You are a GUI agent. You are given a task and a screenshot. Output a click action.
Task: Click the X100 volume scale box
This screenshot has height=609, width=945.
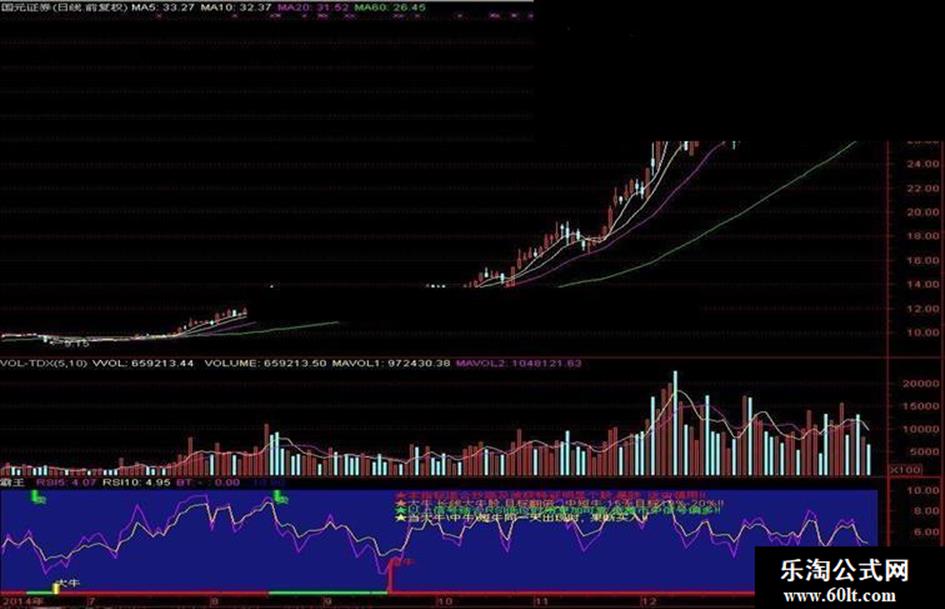(x=906, y=469)
